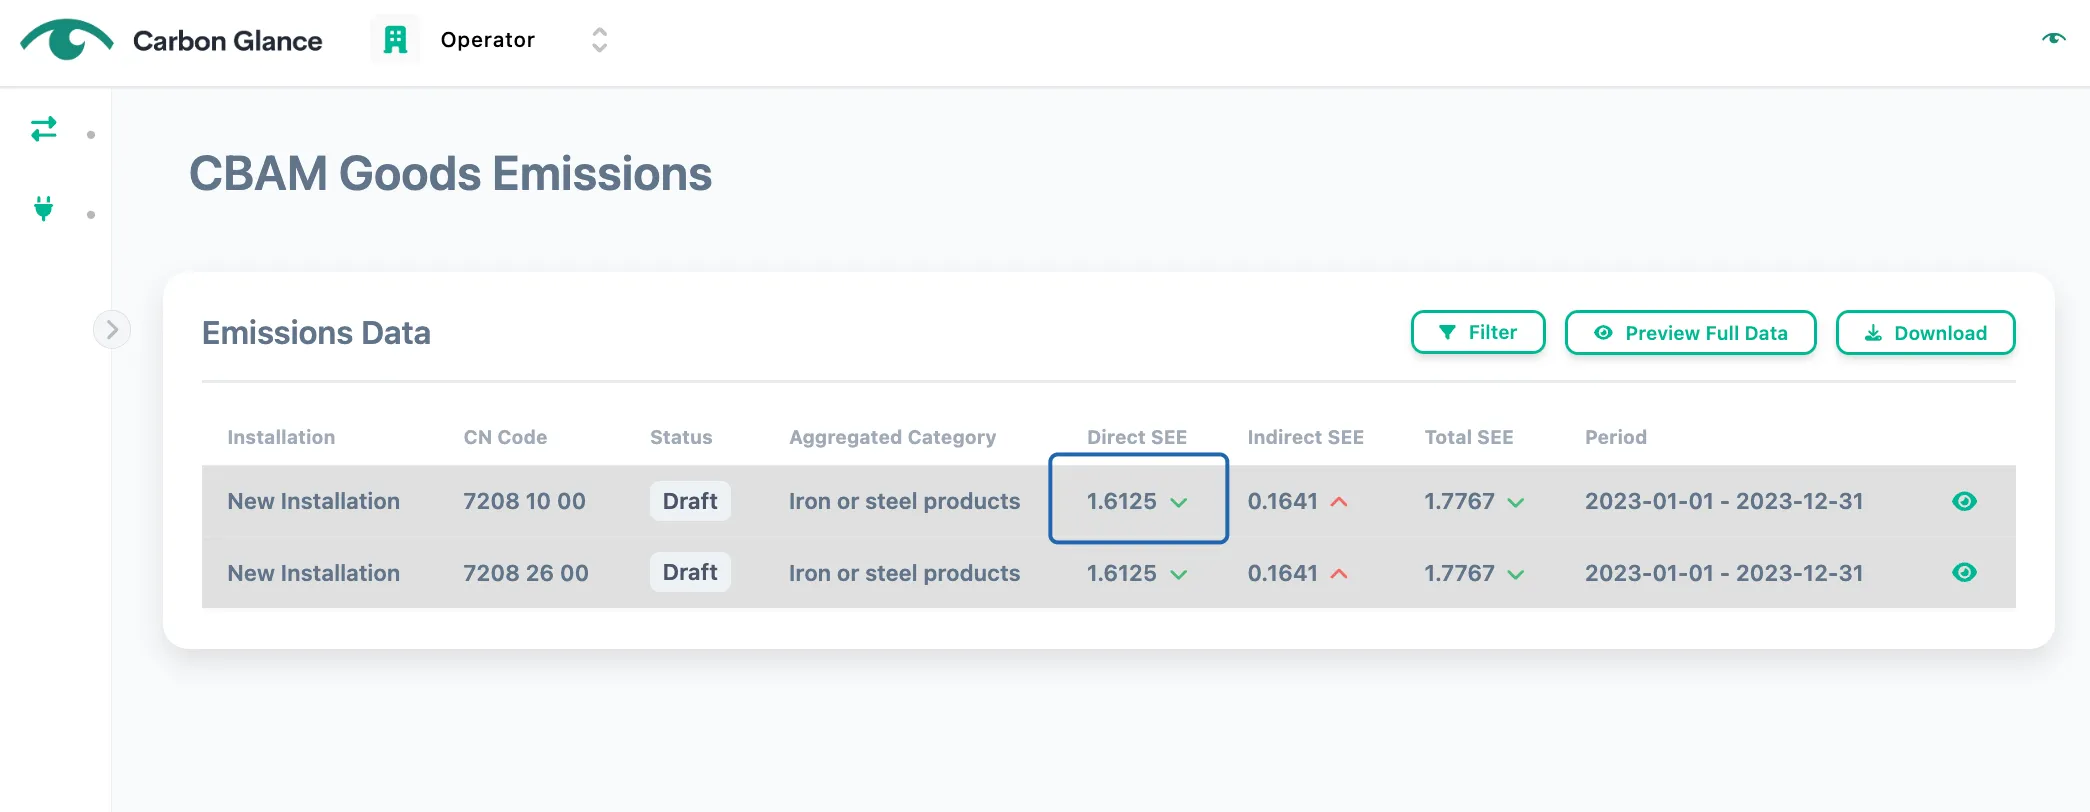This screenshot has height=812, width=2090.
Task: Sort by the CN Code column header
Action: (x=505, y=437)
